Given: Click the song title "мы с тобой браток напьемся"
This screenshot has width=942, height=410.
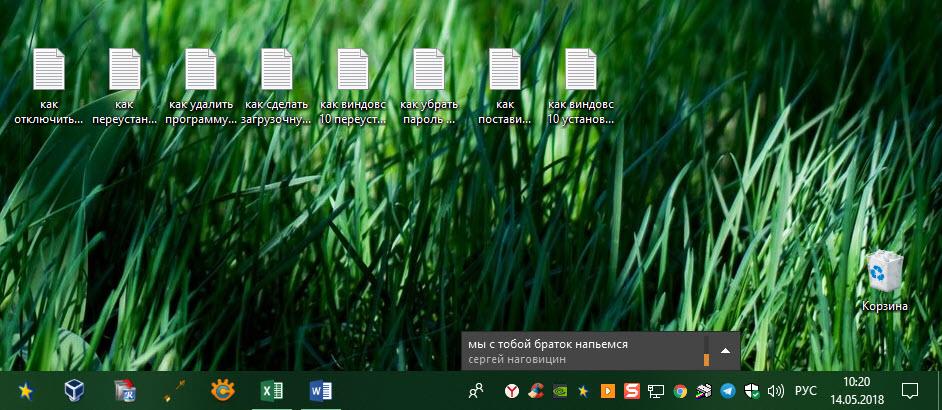Looking at the screenshot, I should [548, 343].
